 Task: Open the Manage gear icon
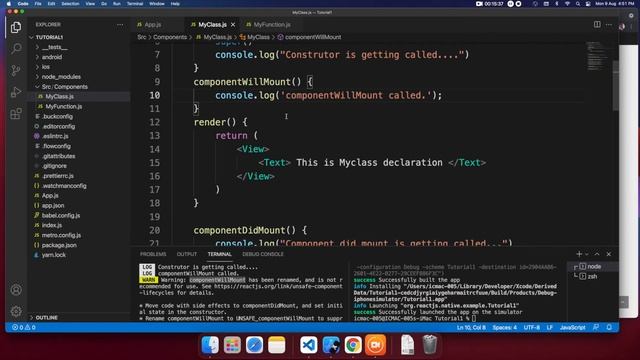pyautogui.click(x=16, y=311)
